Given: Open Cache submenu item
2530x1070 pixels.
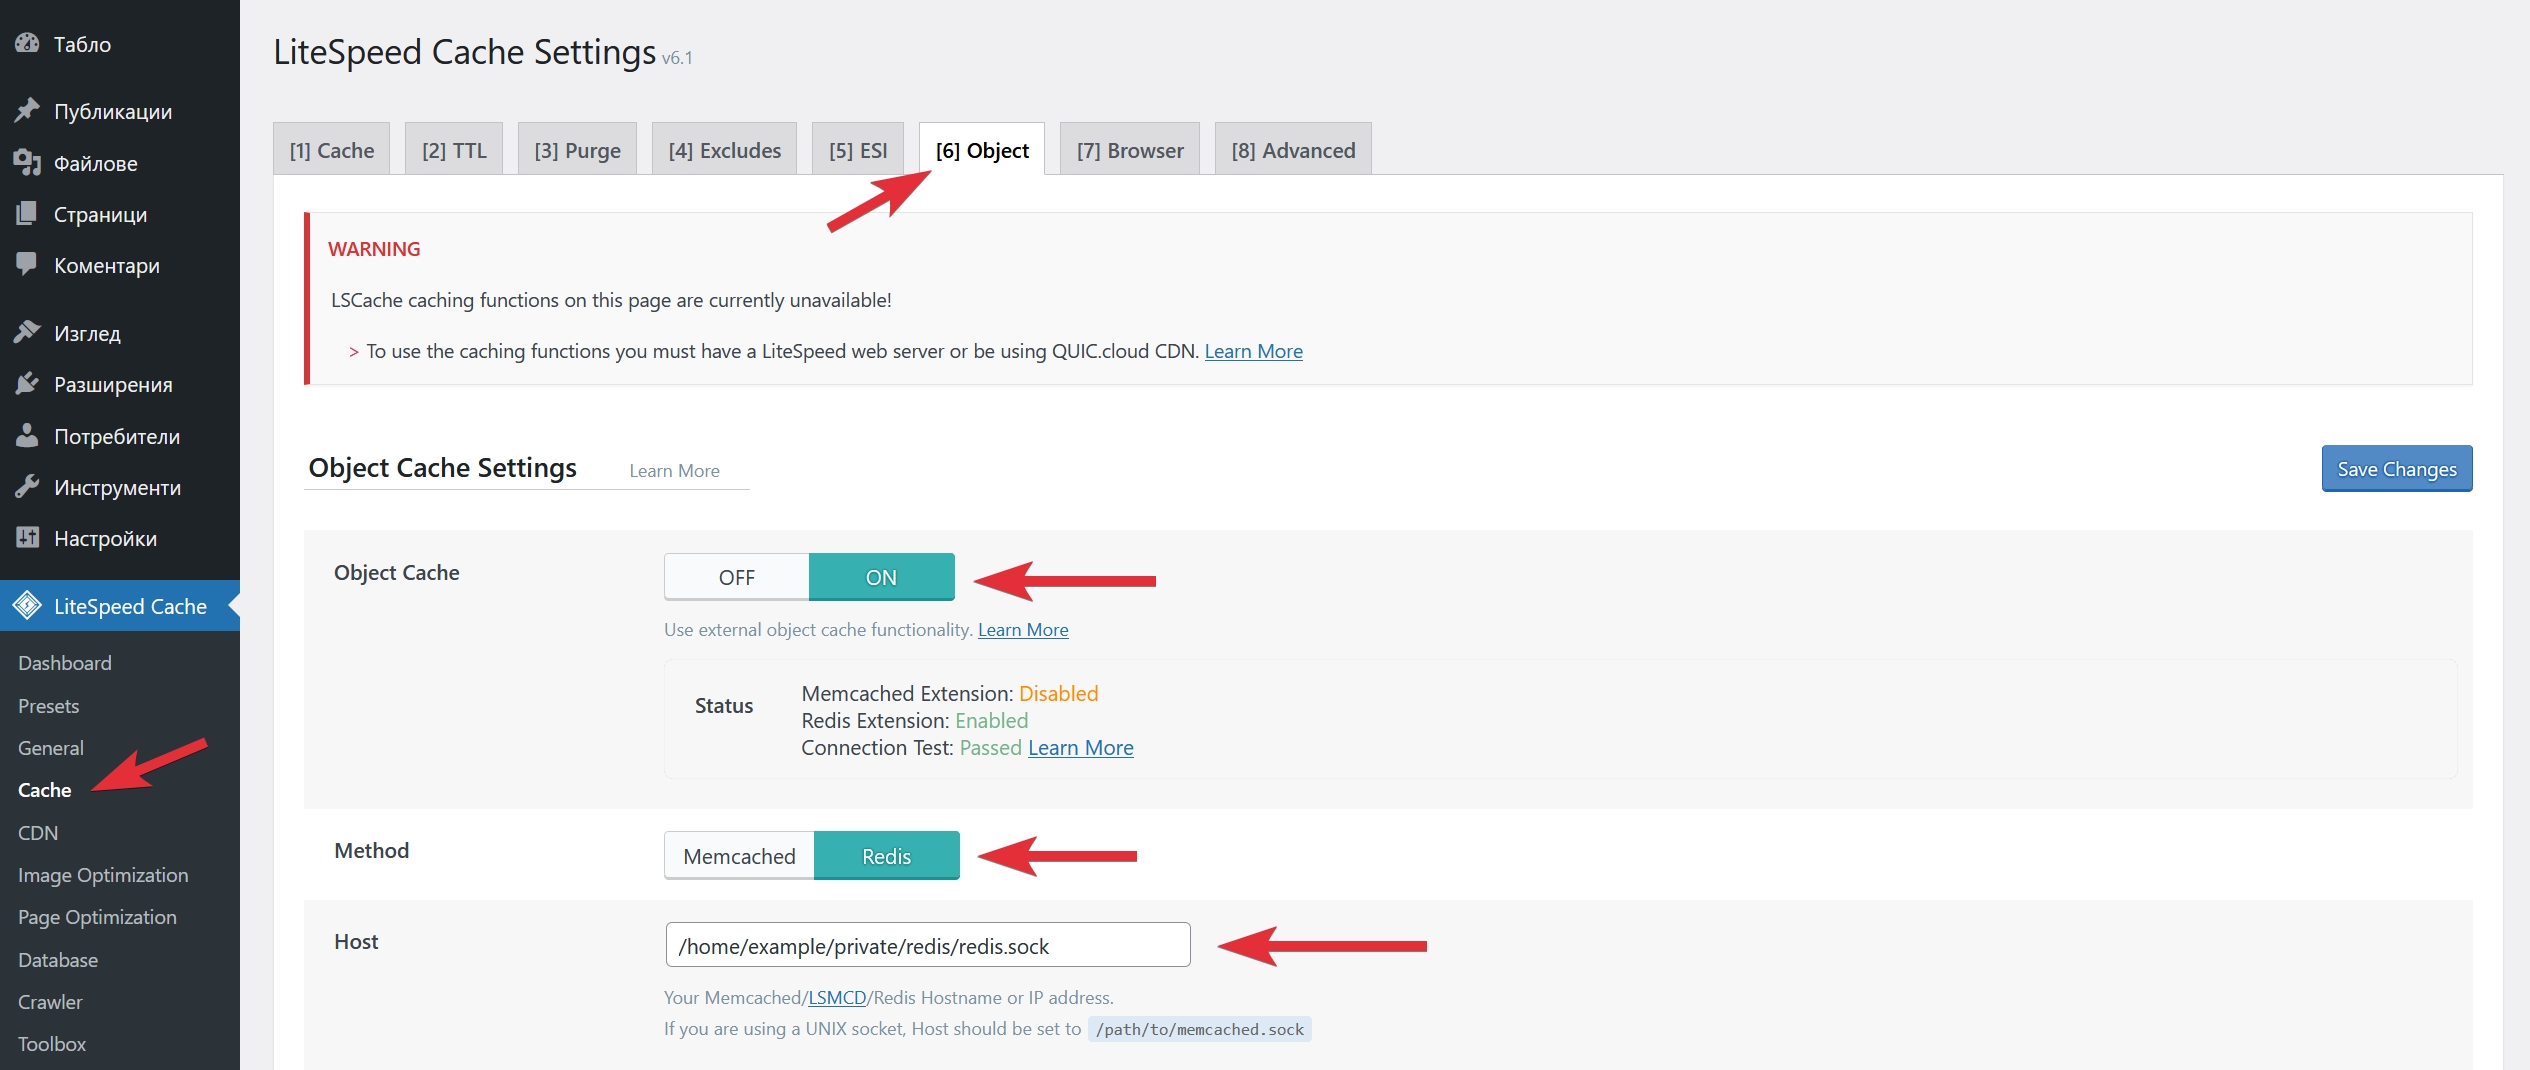Looking at the screenshot, I should pyautogui.click(x=45, y=790).
